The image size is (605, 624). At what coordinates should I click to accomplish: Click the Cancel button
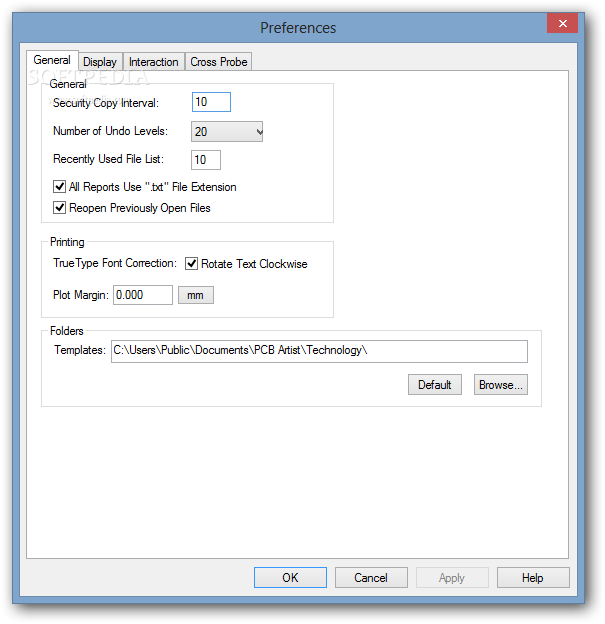[371, 577]
